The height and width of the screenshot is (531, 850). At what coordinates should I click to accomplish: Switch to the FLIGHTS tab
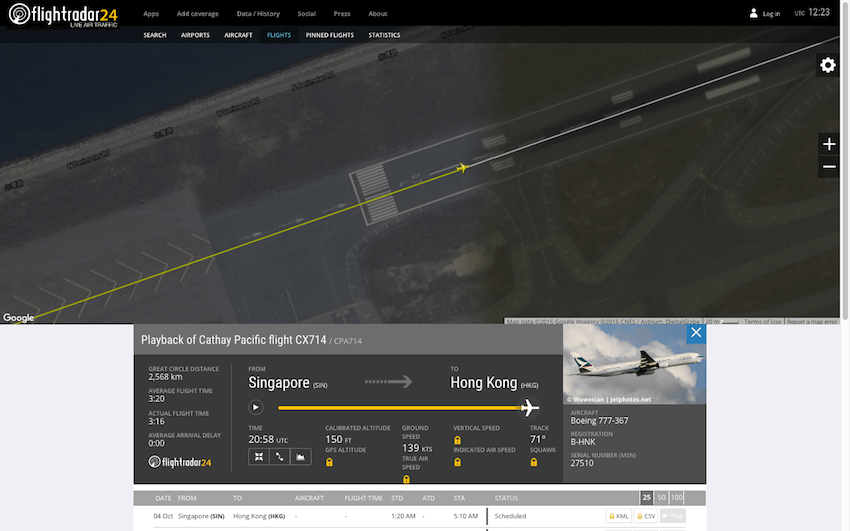(x=279, y=35)
